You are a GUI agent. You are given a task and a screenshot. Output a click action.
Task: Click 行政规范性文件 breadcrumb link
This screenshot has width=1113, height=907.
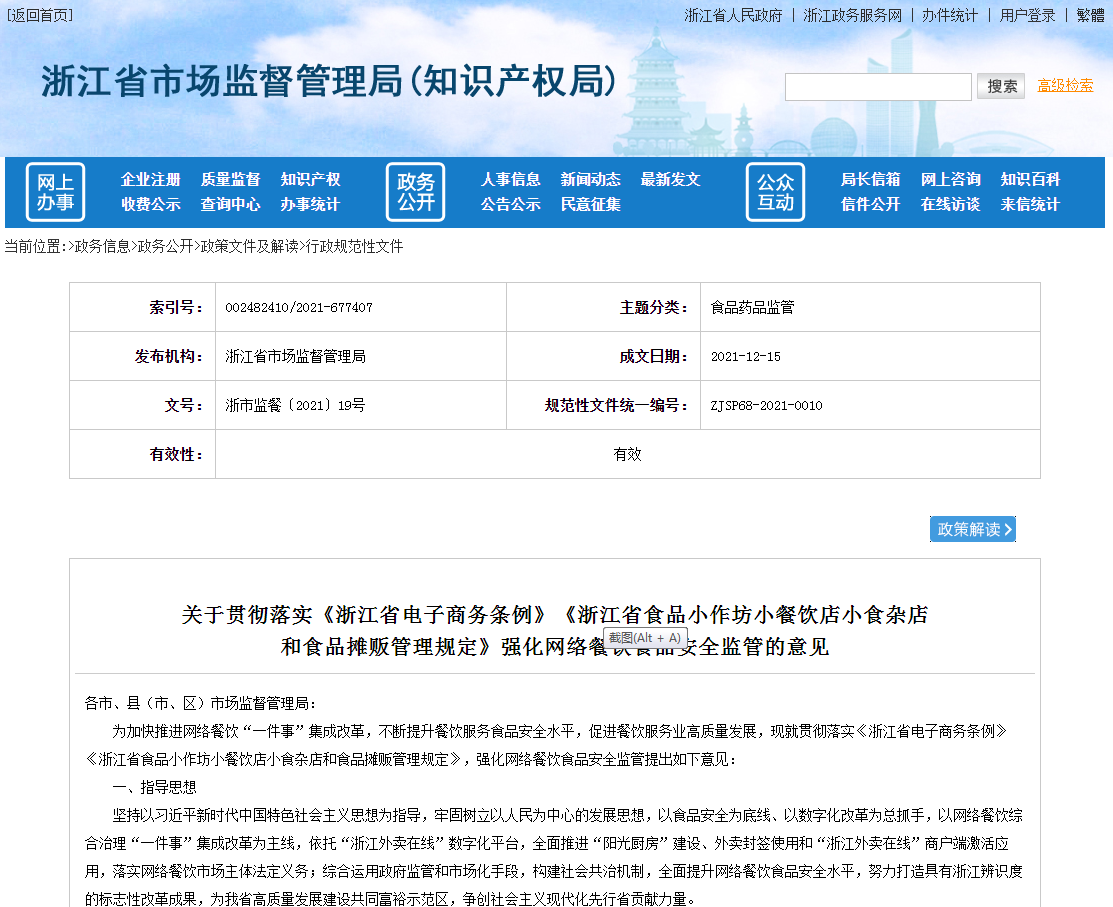(x=354, y=246)
